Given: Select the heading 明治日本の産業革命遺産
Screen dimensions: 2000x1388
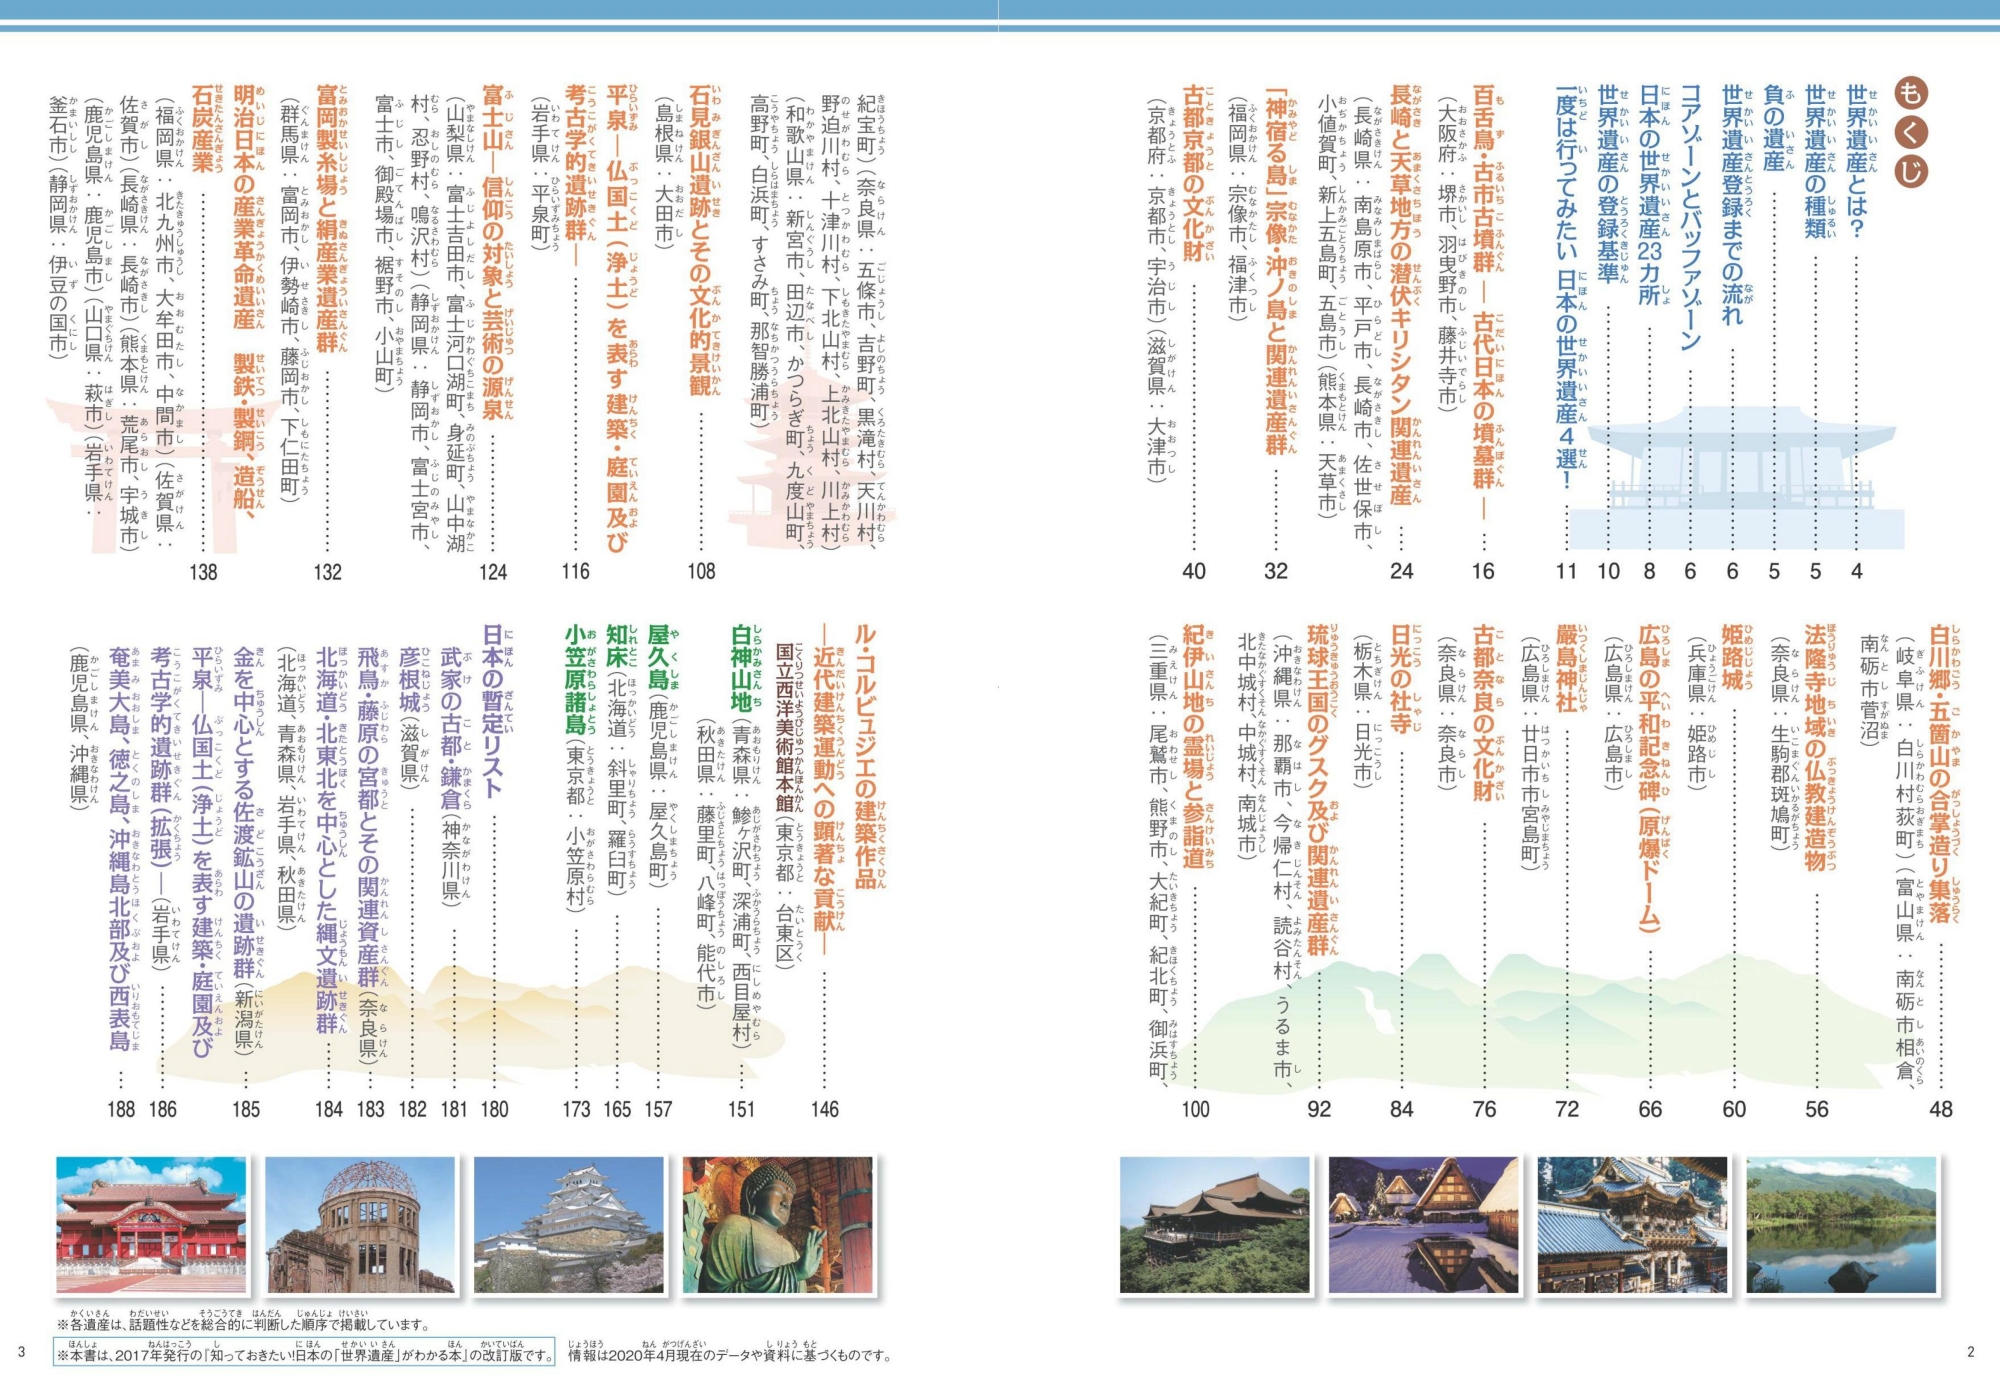Looking at the screenshot, I should tap(245, 206).
